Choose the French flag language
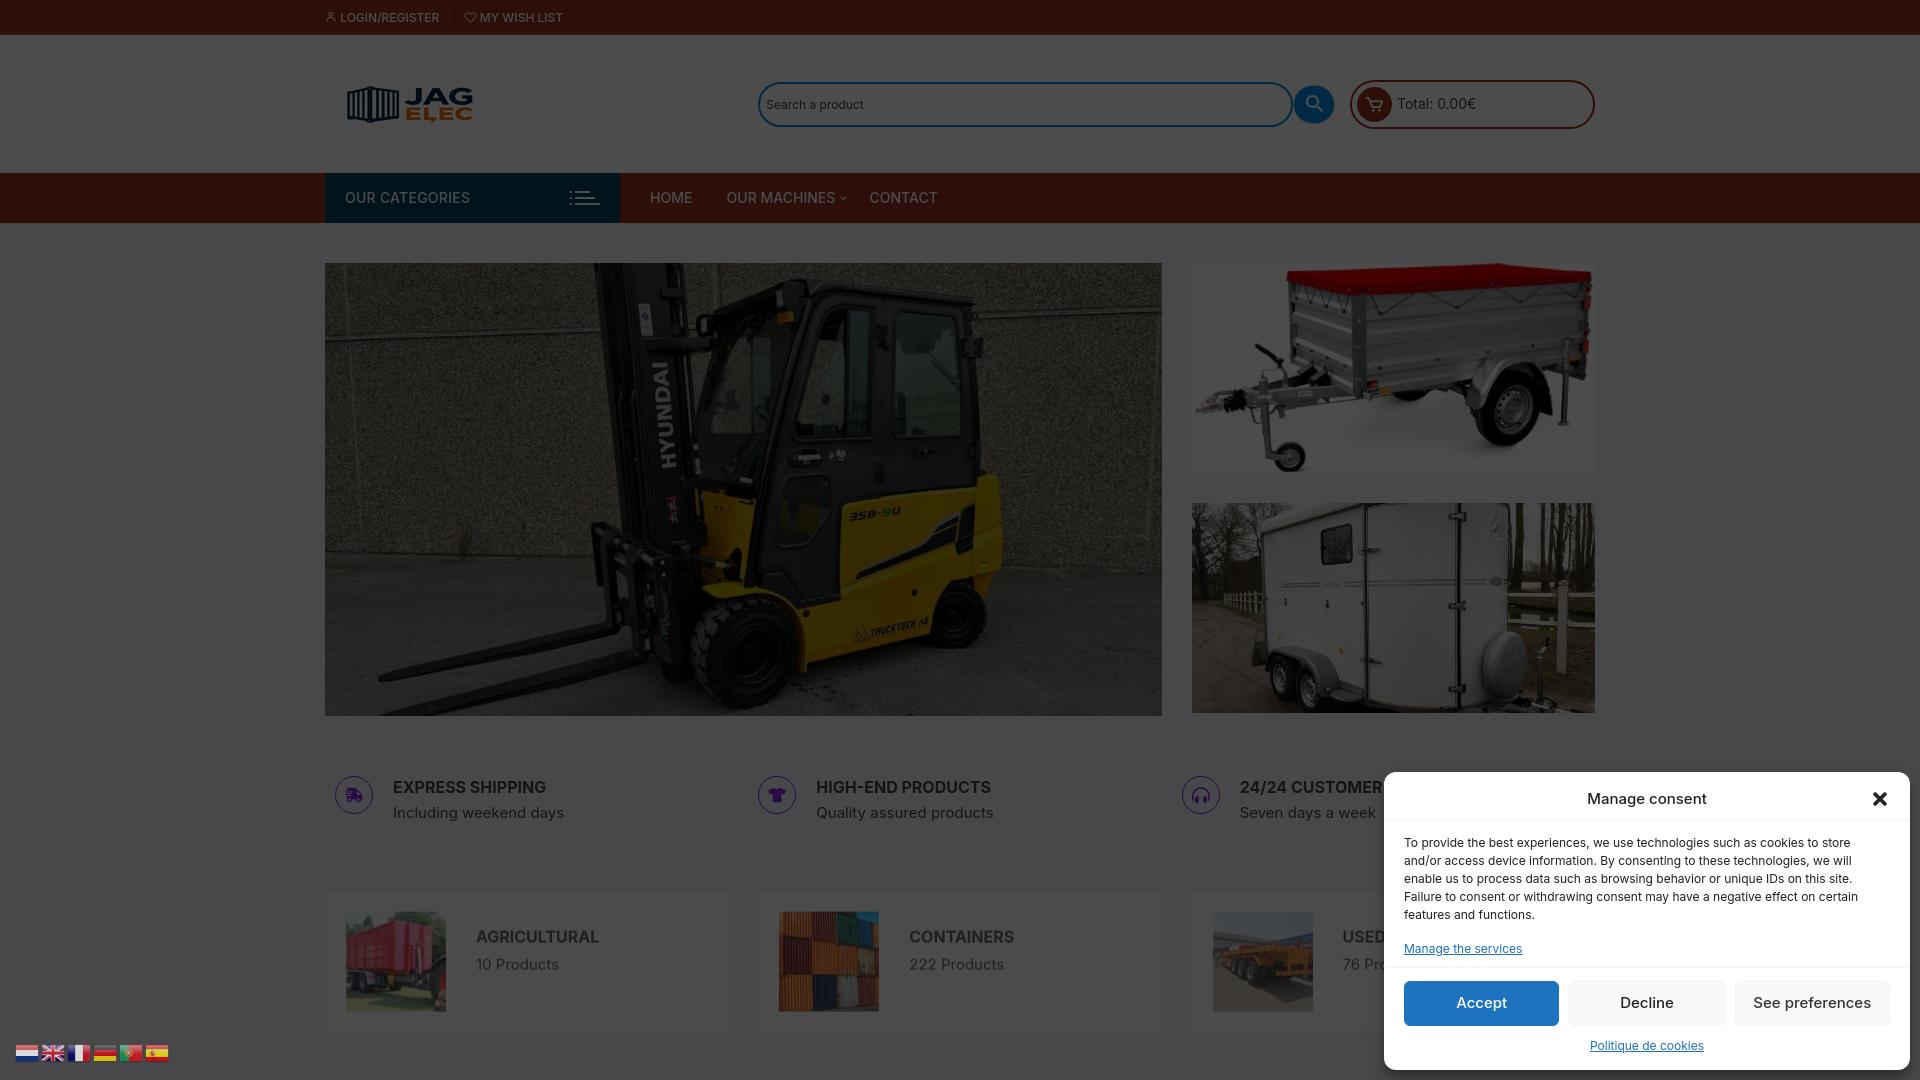Screen dimensions: 1920x1080 pos(79,1053)
